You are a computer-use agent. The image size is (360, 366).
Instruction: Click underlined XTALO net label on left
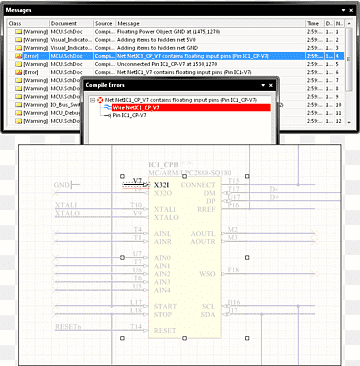point(67,213)
